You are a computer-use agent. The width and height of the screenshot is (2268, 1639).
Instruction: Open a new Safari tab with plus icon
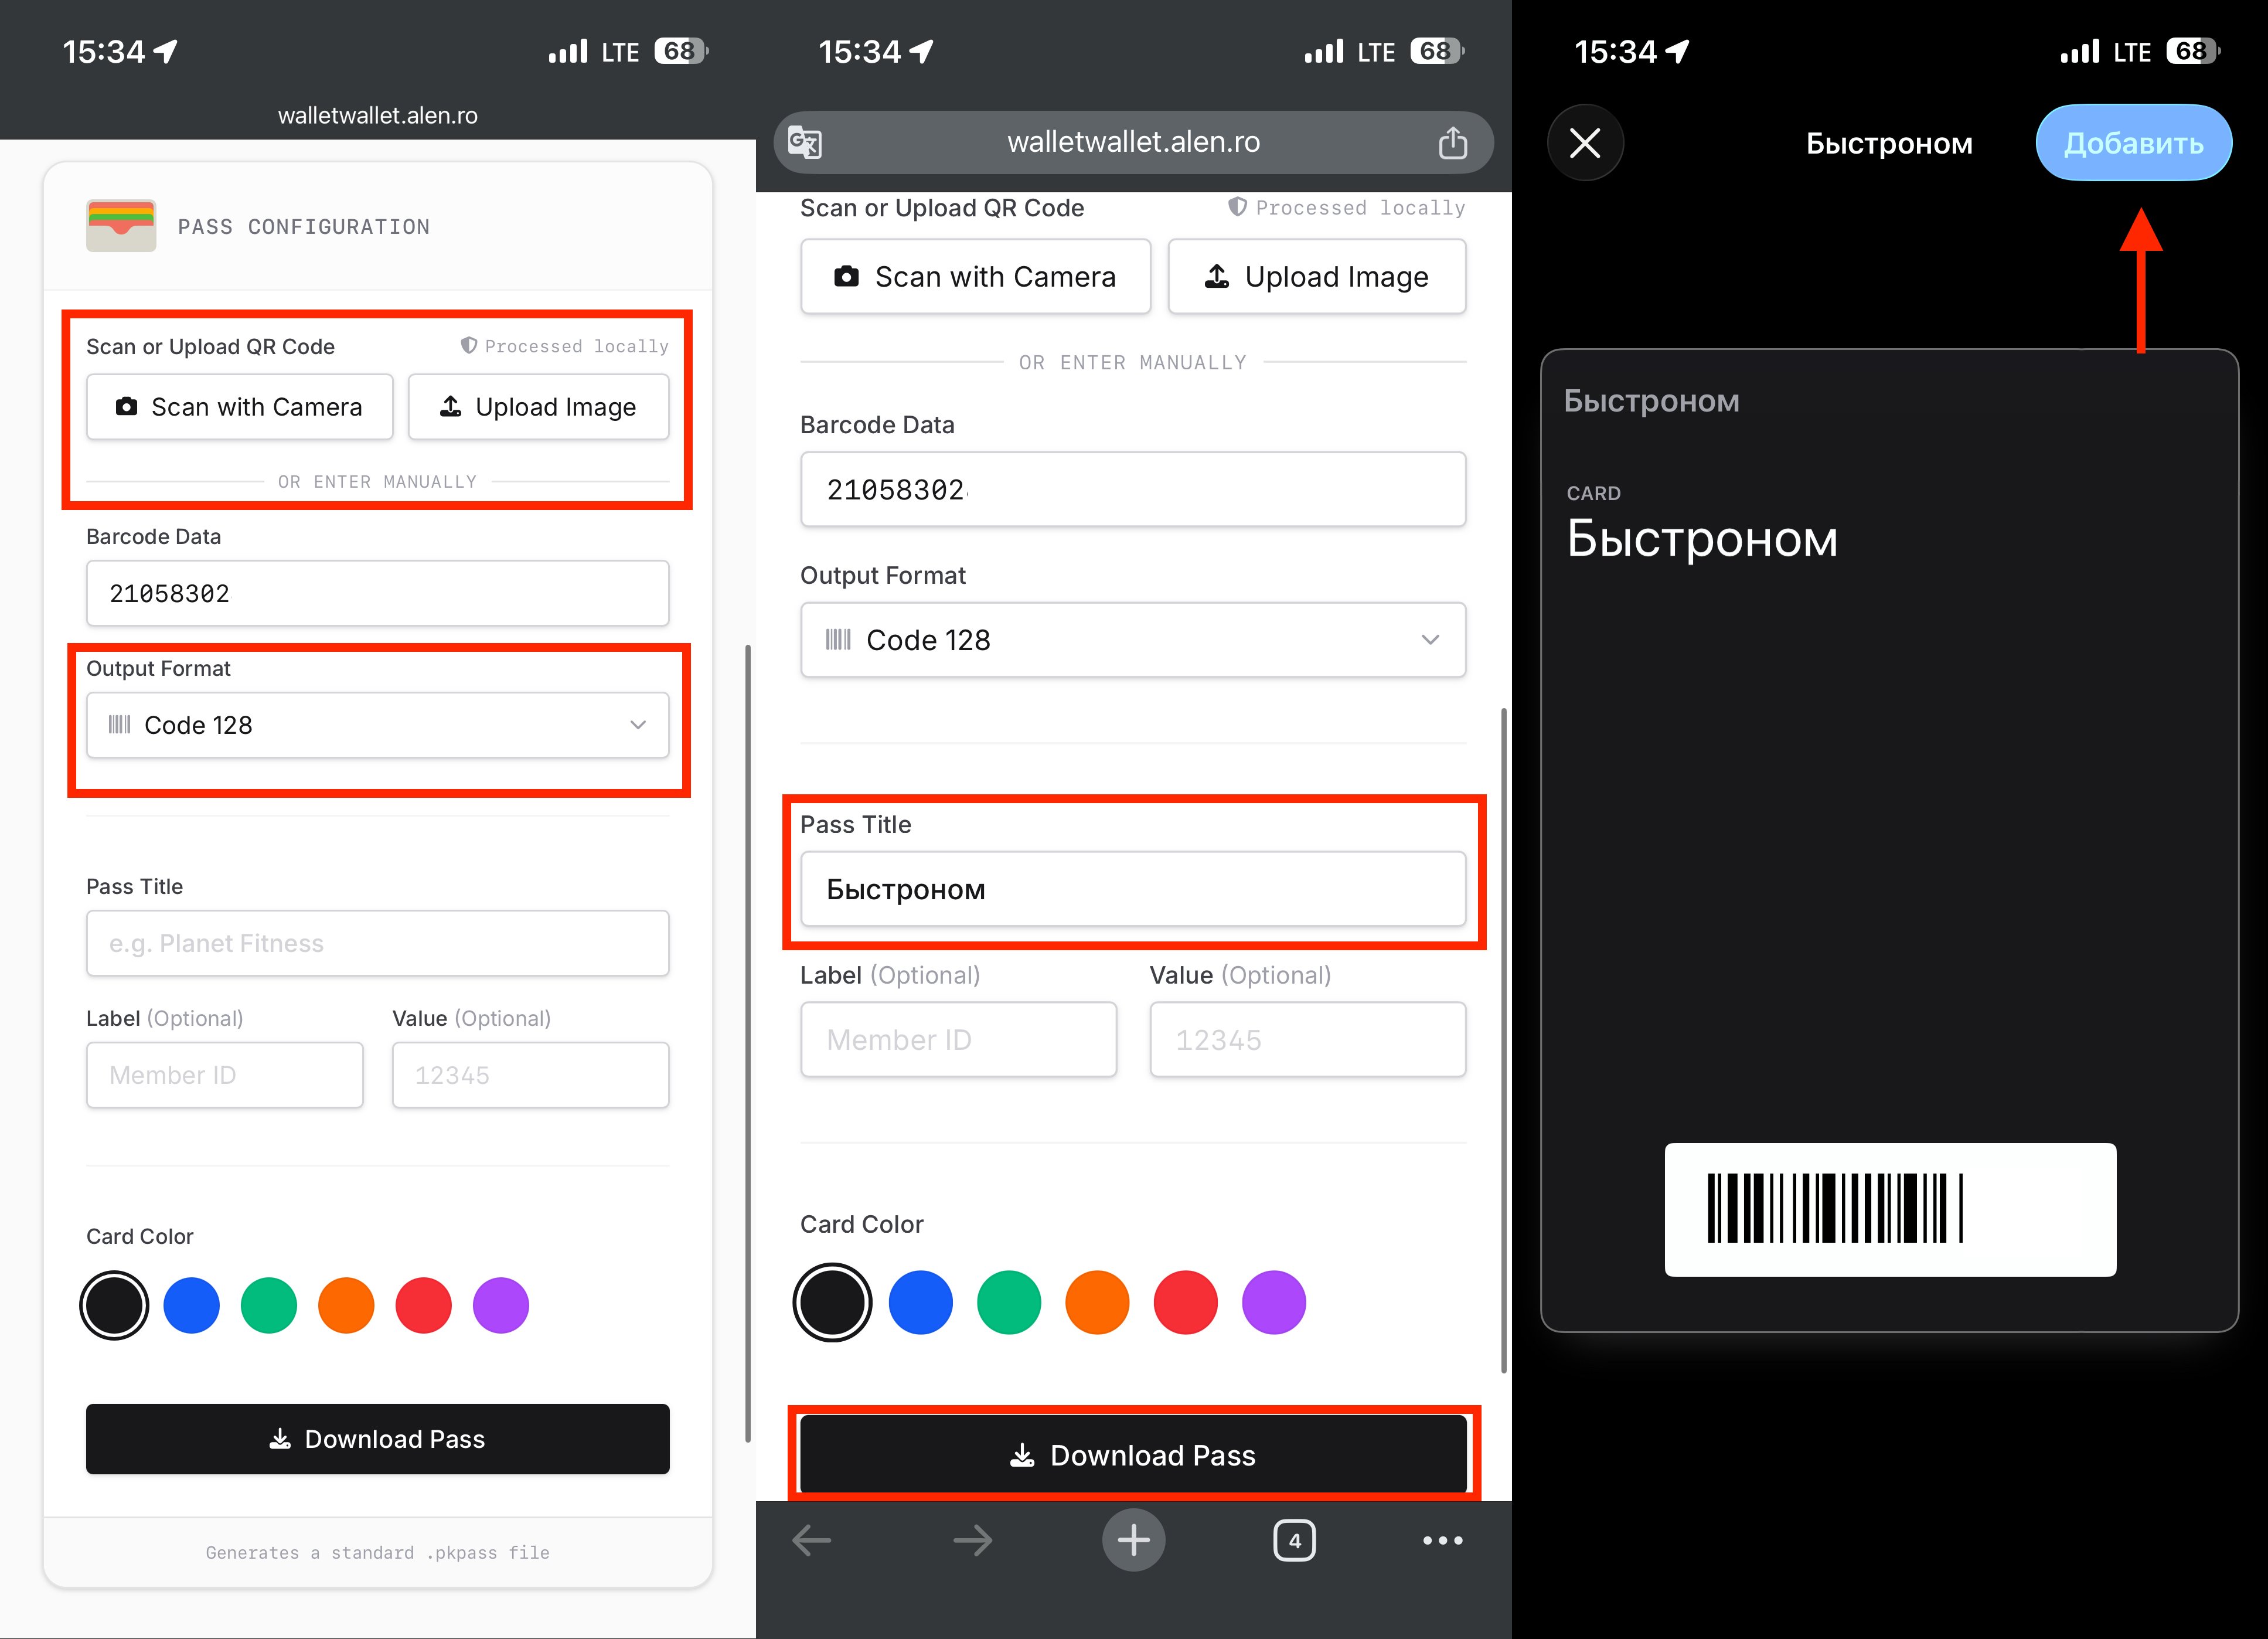(x=1133, y=1540)
